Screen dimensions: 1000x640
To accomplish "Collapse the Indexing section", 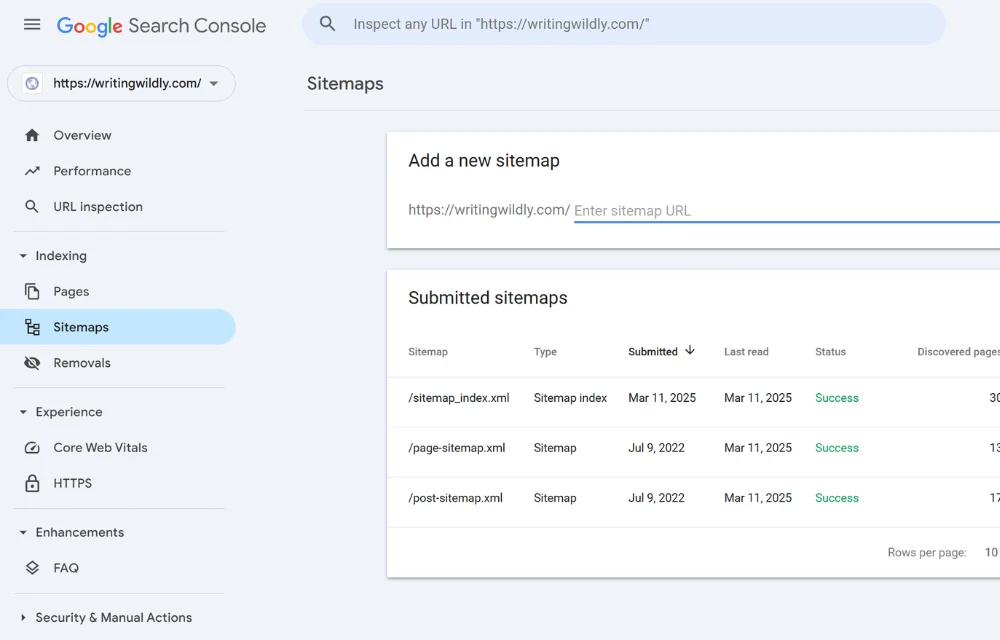I will 22,255.
